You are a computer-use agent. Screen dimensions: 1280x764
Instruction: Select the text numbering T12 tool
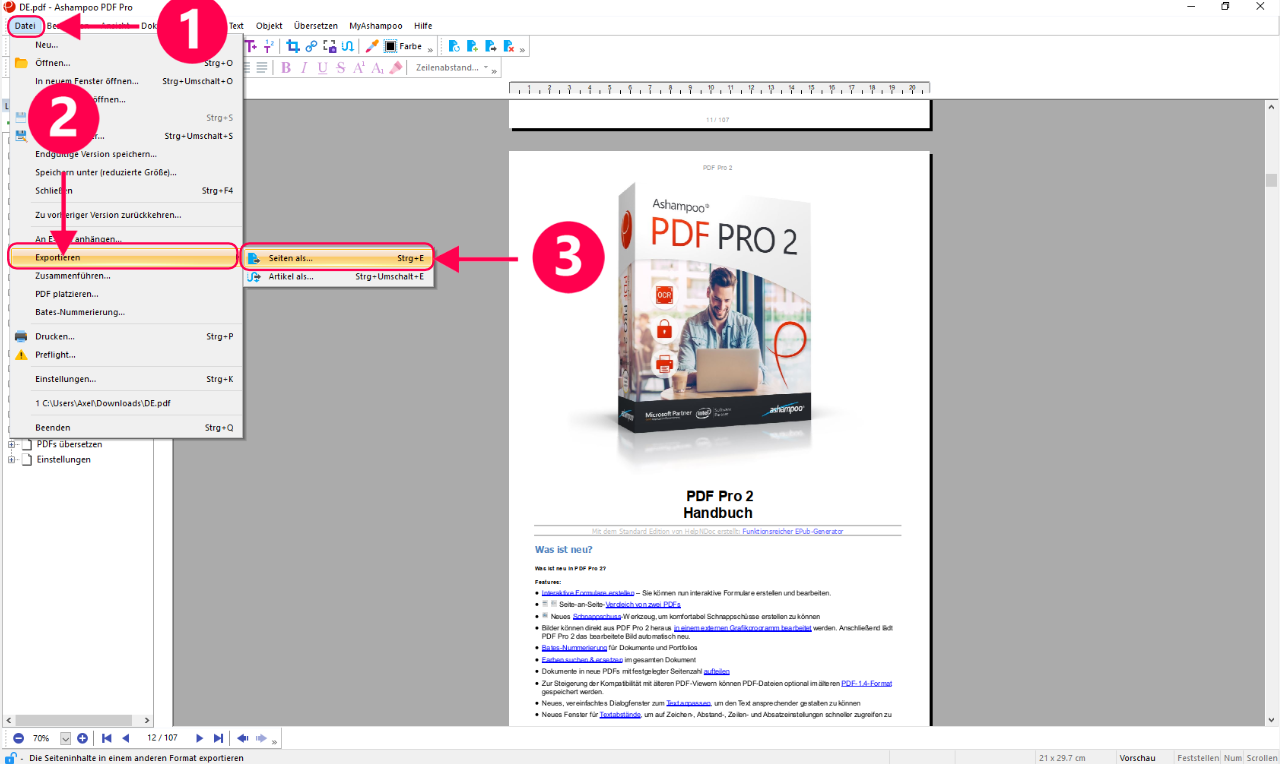tap(268, 46)
